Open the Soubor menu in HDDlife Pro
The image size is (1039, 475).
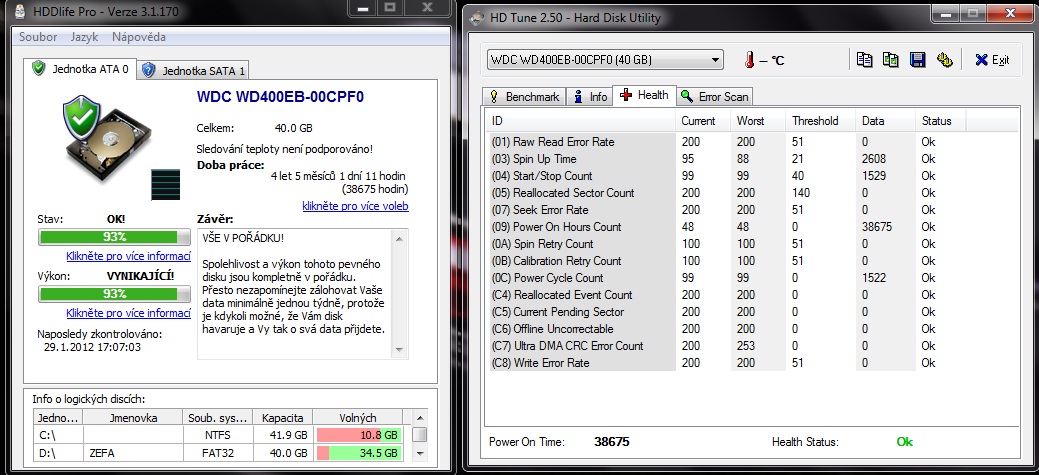38,37
